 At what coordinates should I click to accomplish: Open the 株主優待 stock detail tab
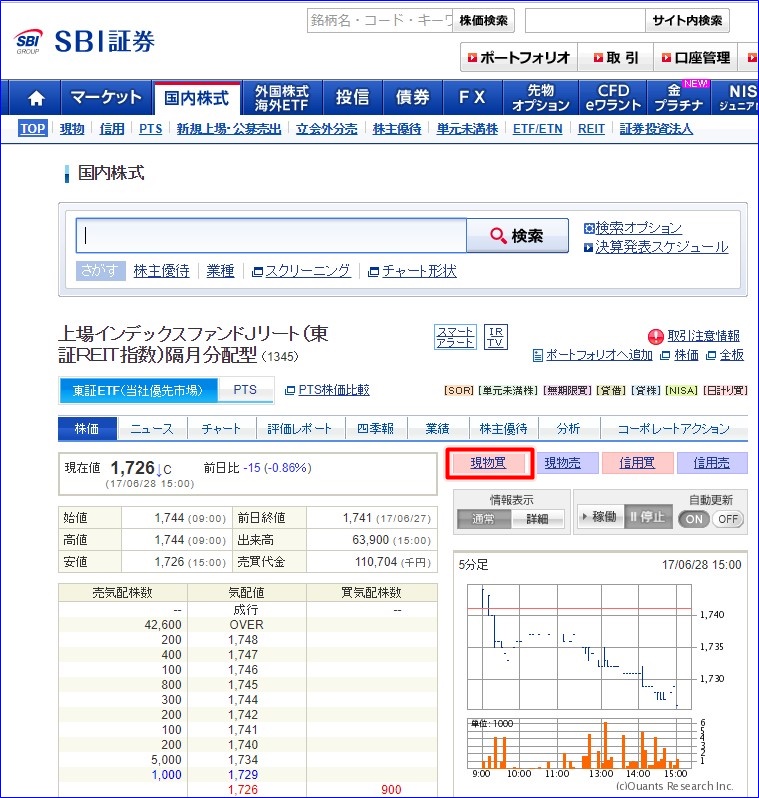tap(503, 429)
